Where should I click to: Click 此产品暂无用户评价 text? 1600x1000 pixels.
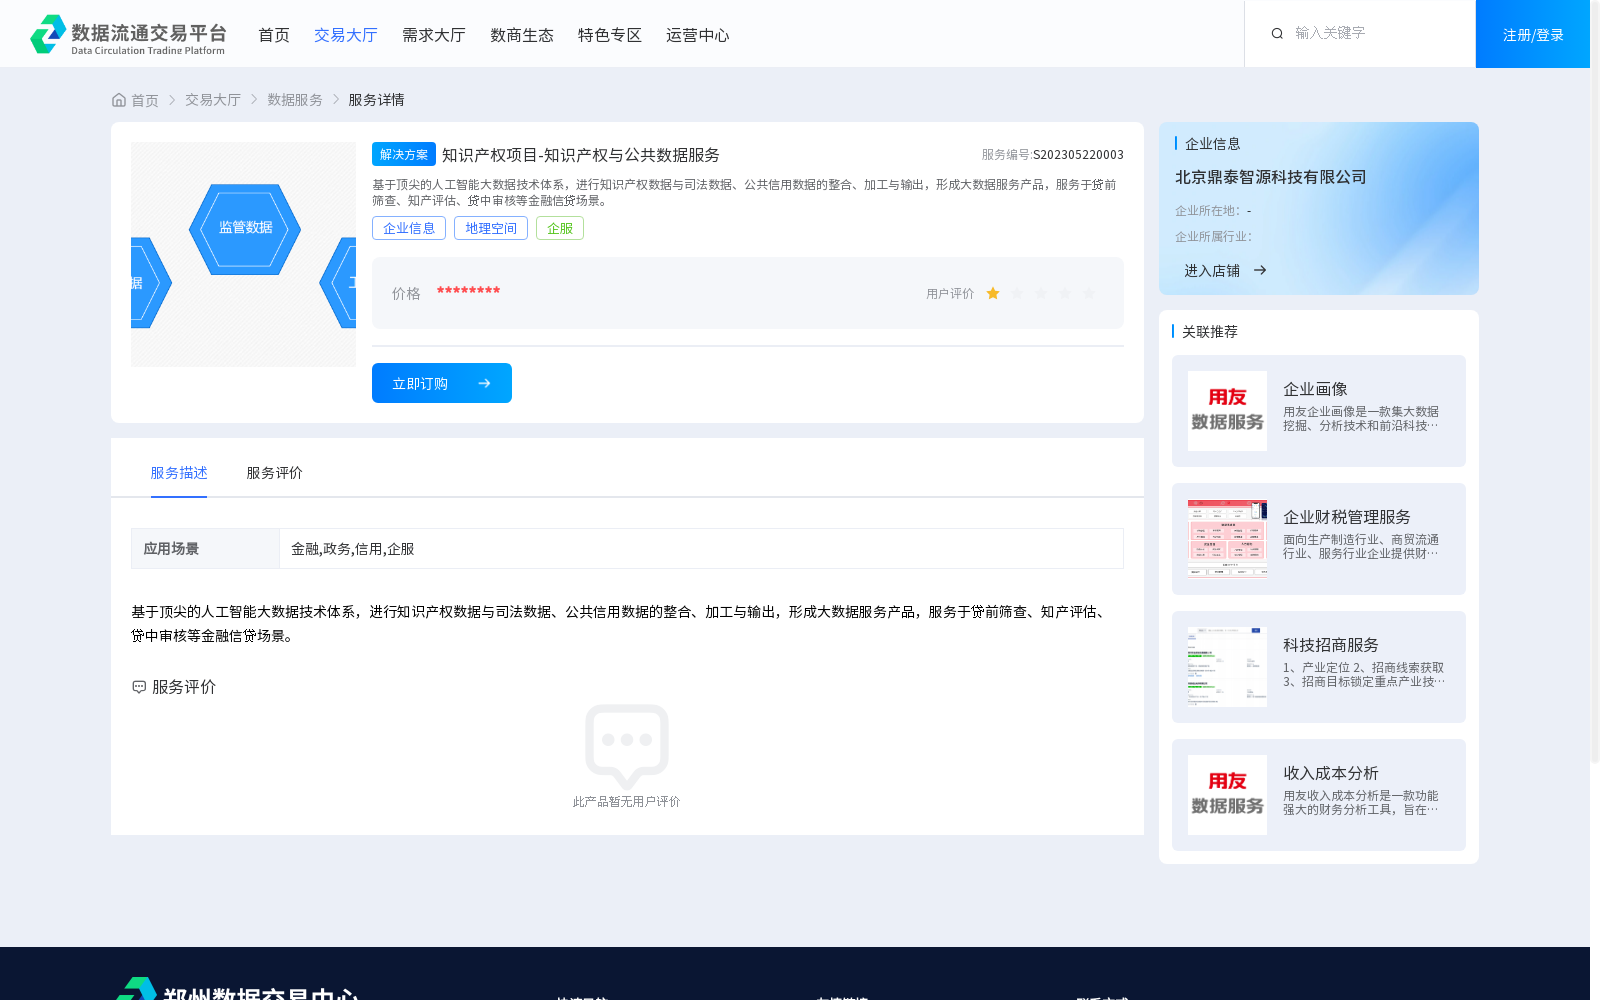click(626, 802)
